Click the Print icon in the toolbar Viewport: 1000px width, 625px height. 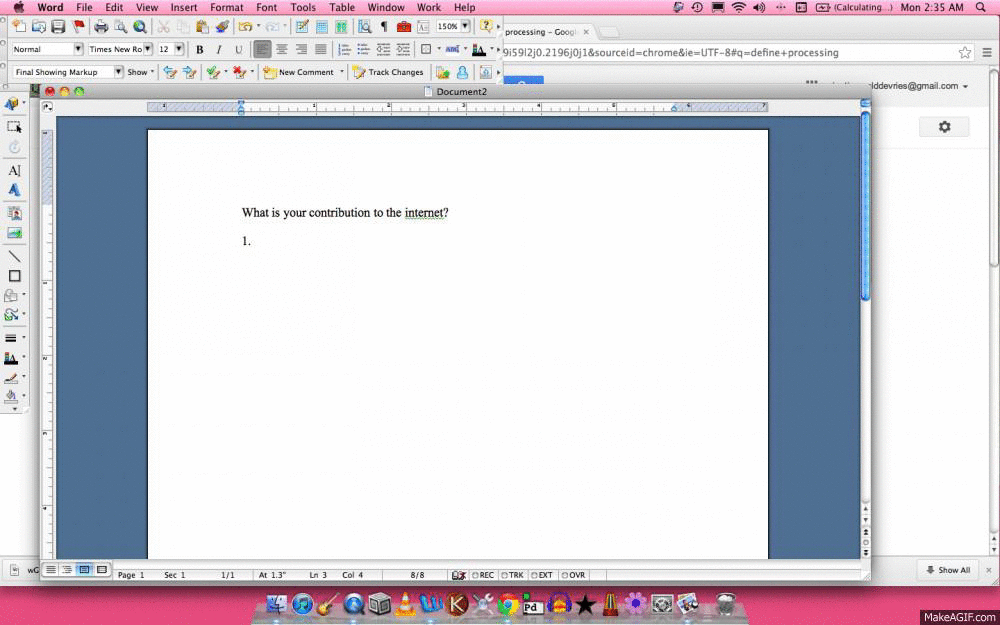click(101, 27)
